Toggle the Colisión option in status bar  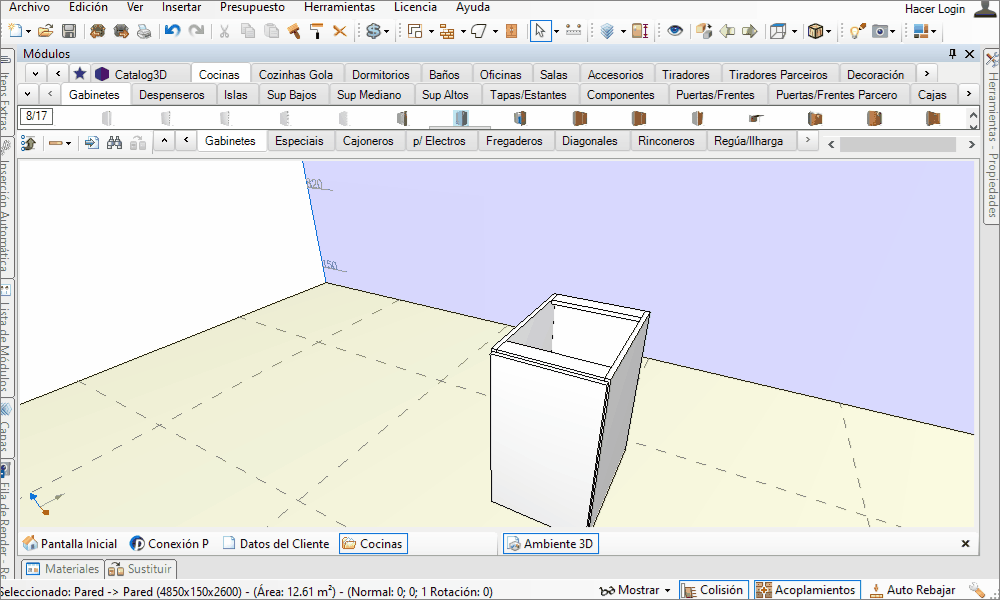pos(713,590)
